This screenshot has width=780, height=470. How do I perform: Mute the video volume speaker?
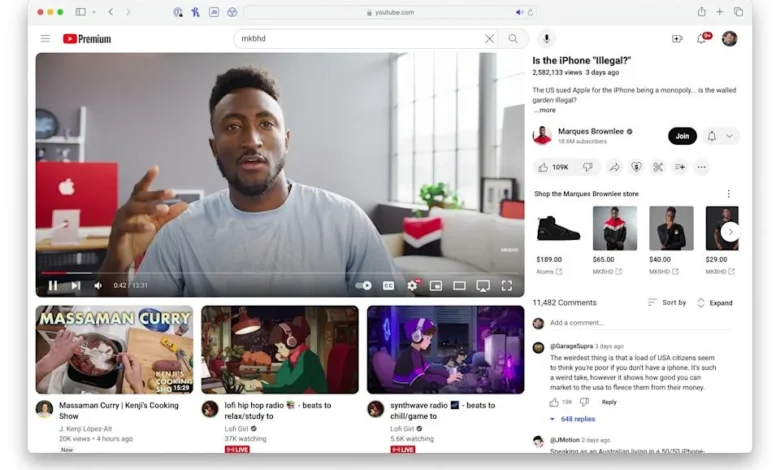point(98,285)
